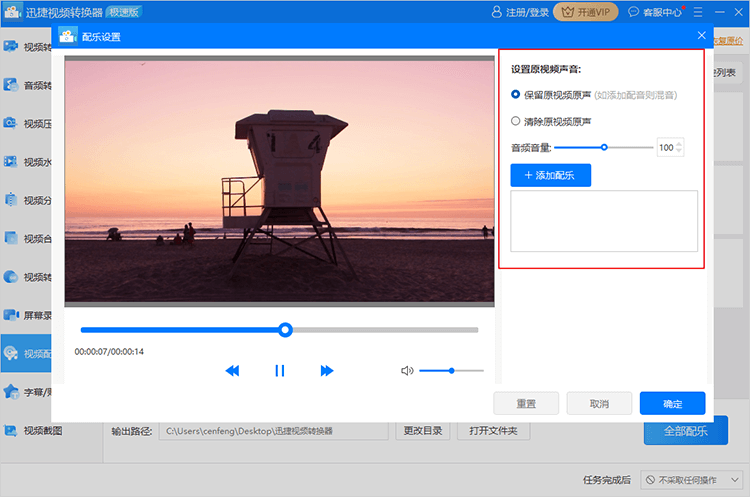Click 确定 to confirm settings
The height and width of the screenshot is (497, 750).
point(672,404)
